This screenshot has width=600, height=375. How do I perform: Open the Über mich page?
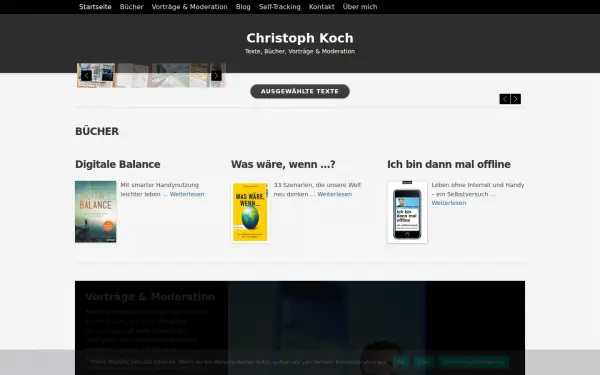pyautogui.click(x=360, y=7)
